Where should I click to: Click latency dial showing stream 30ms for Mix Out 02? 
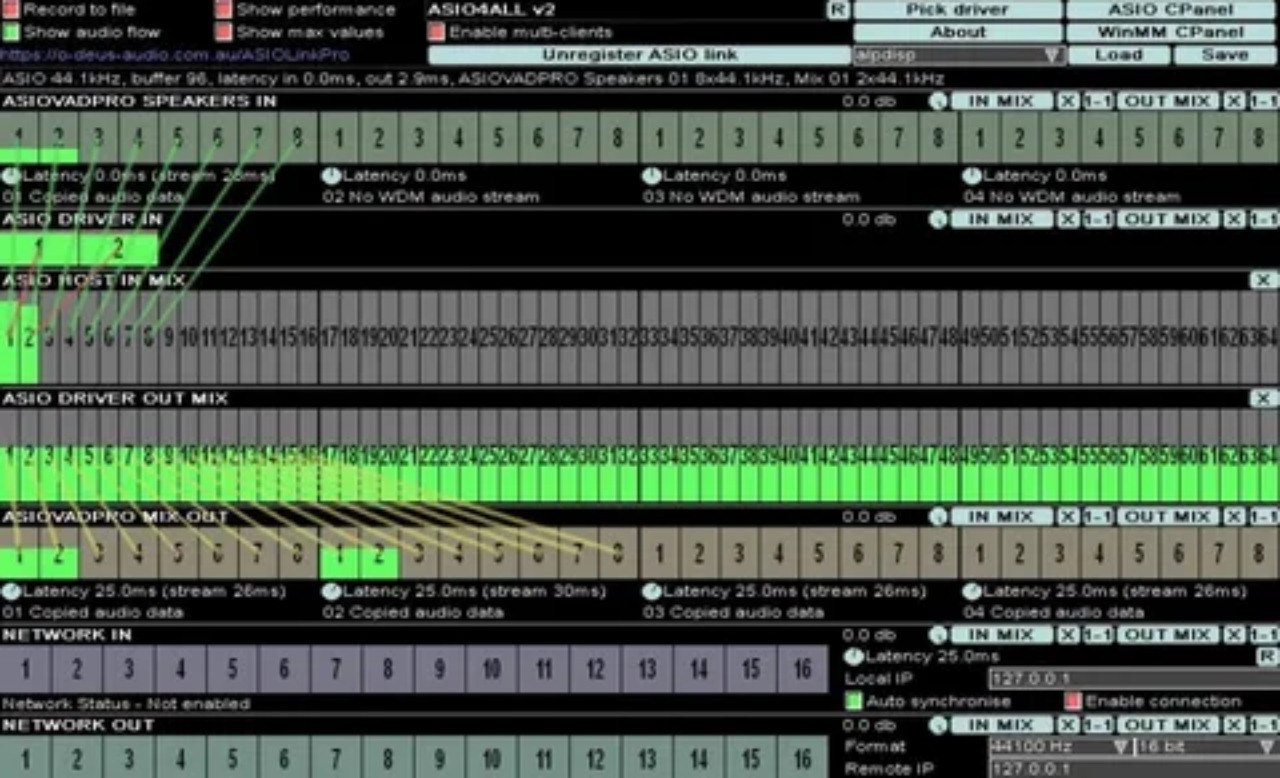(x=331, y=592)
